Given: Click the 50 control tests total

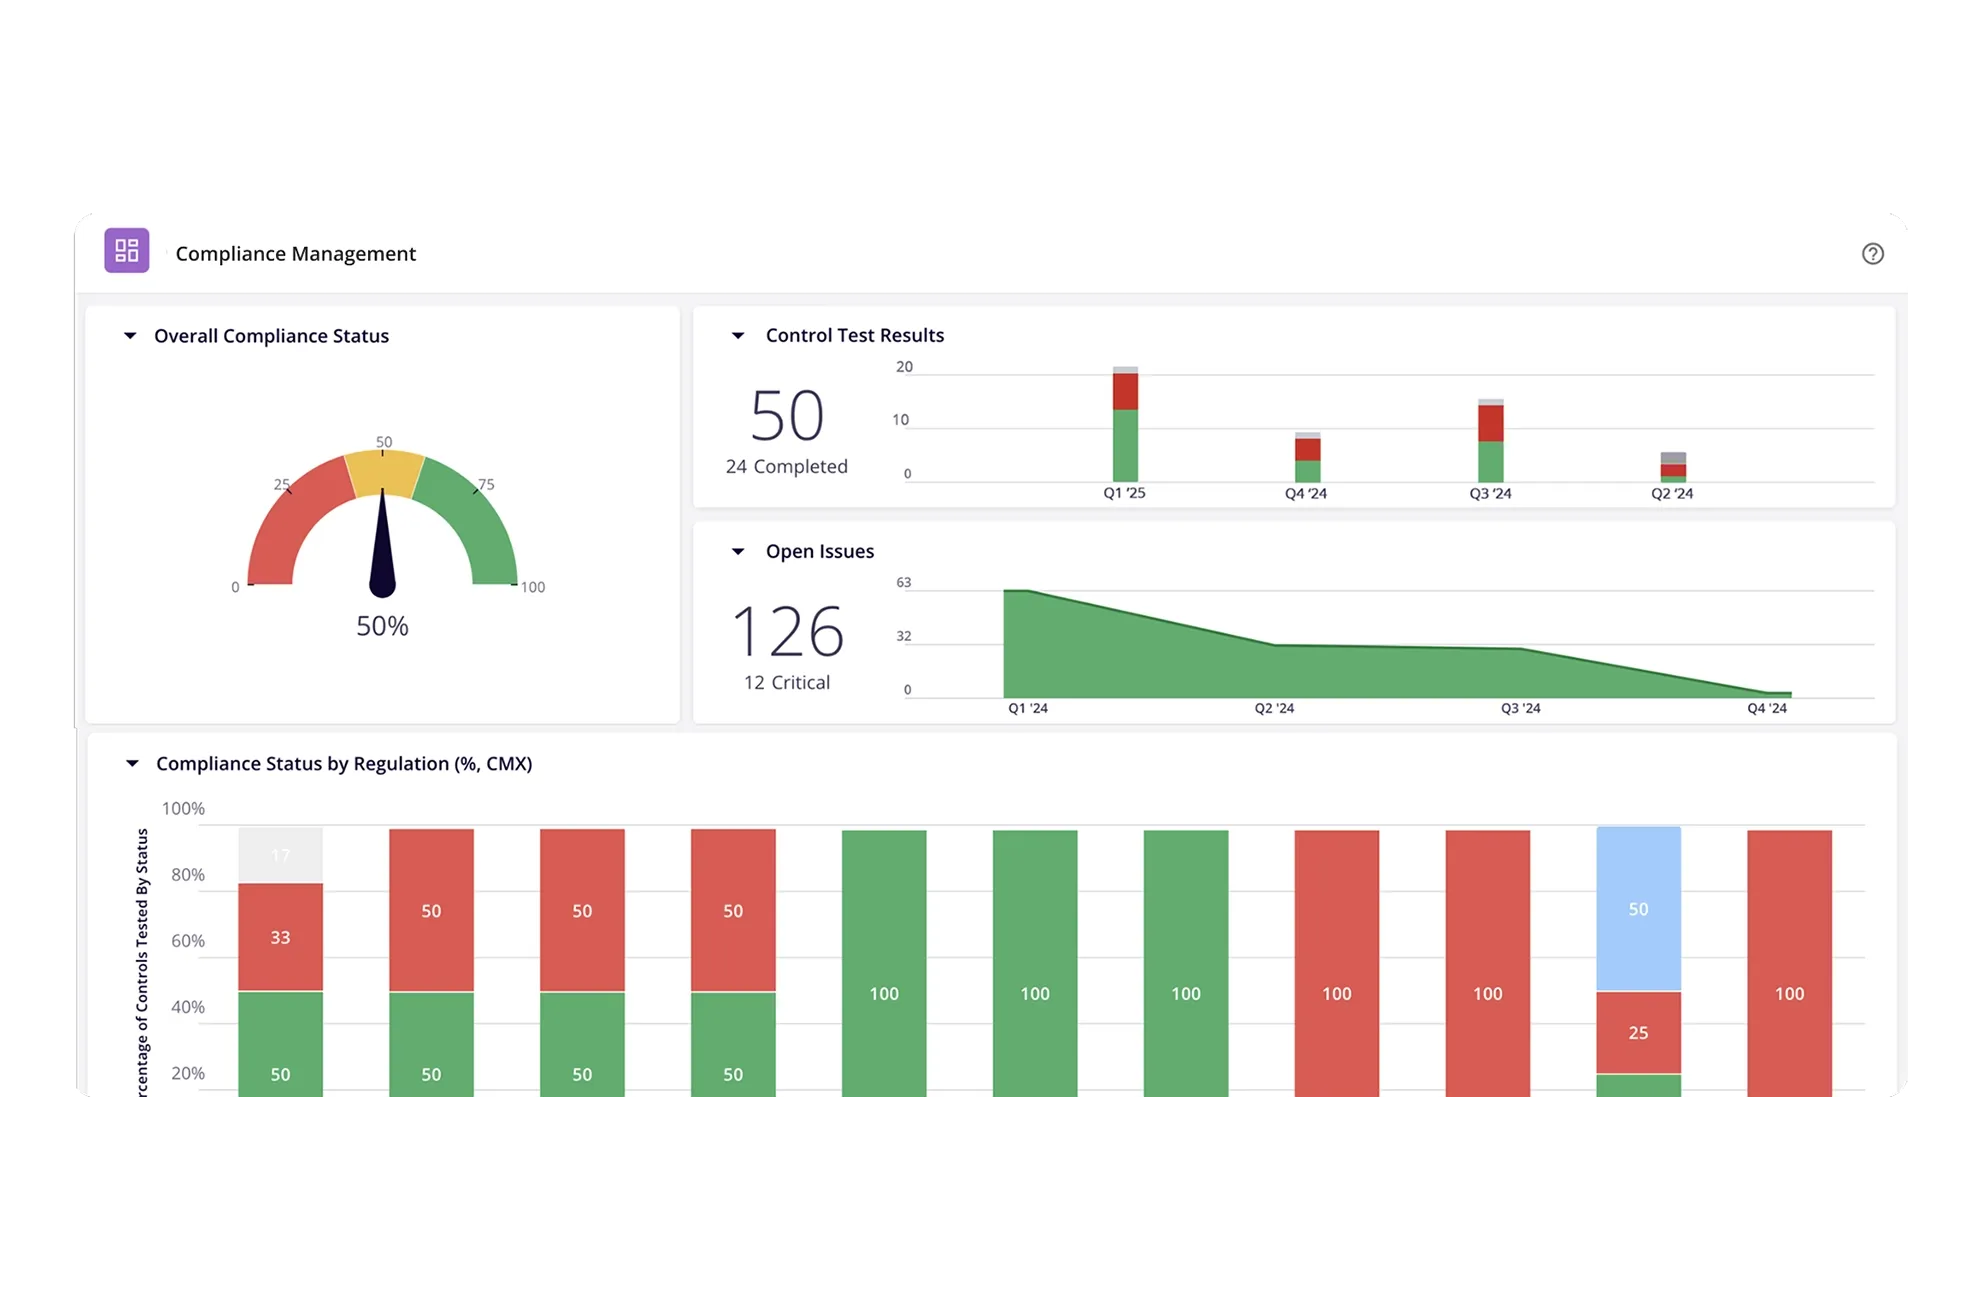Looking at the screenshot, I should (x=787, y=416).
